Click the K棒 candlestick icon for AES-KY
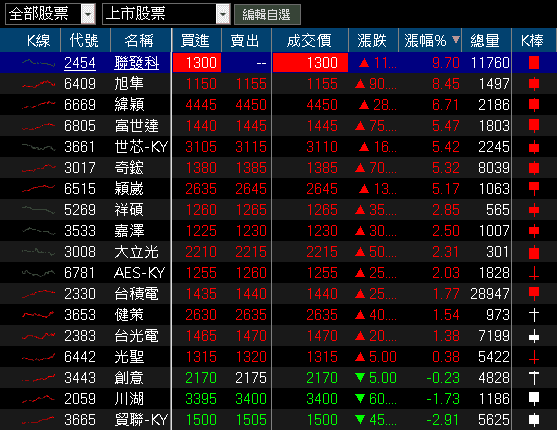 click(x=534, y=273)
